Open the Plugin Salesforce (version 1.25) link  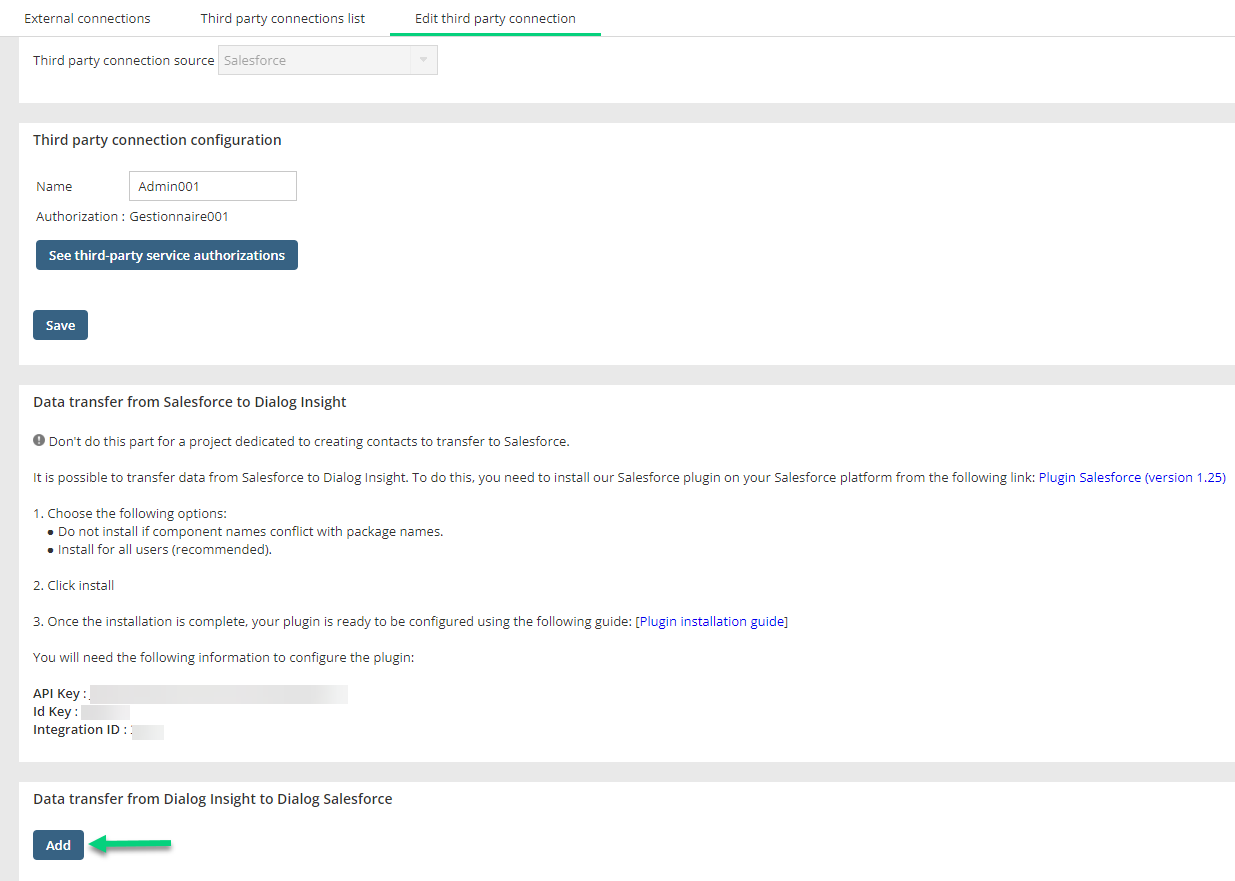pyautogui.click(x=1132, y=477)
